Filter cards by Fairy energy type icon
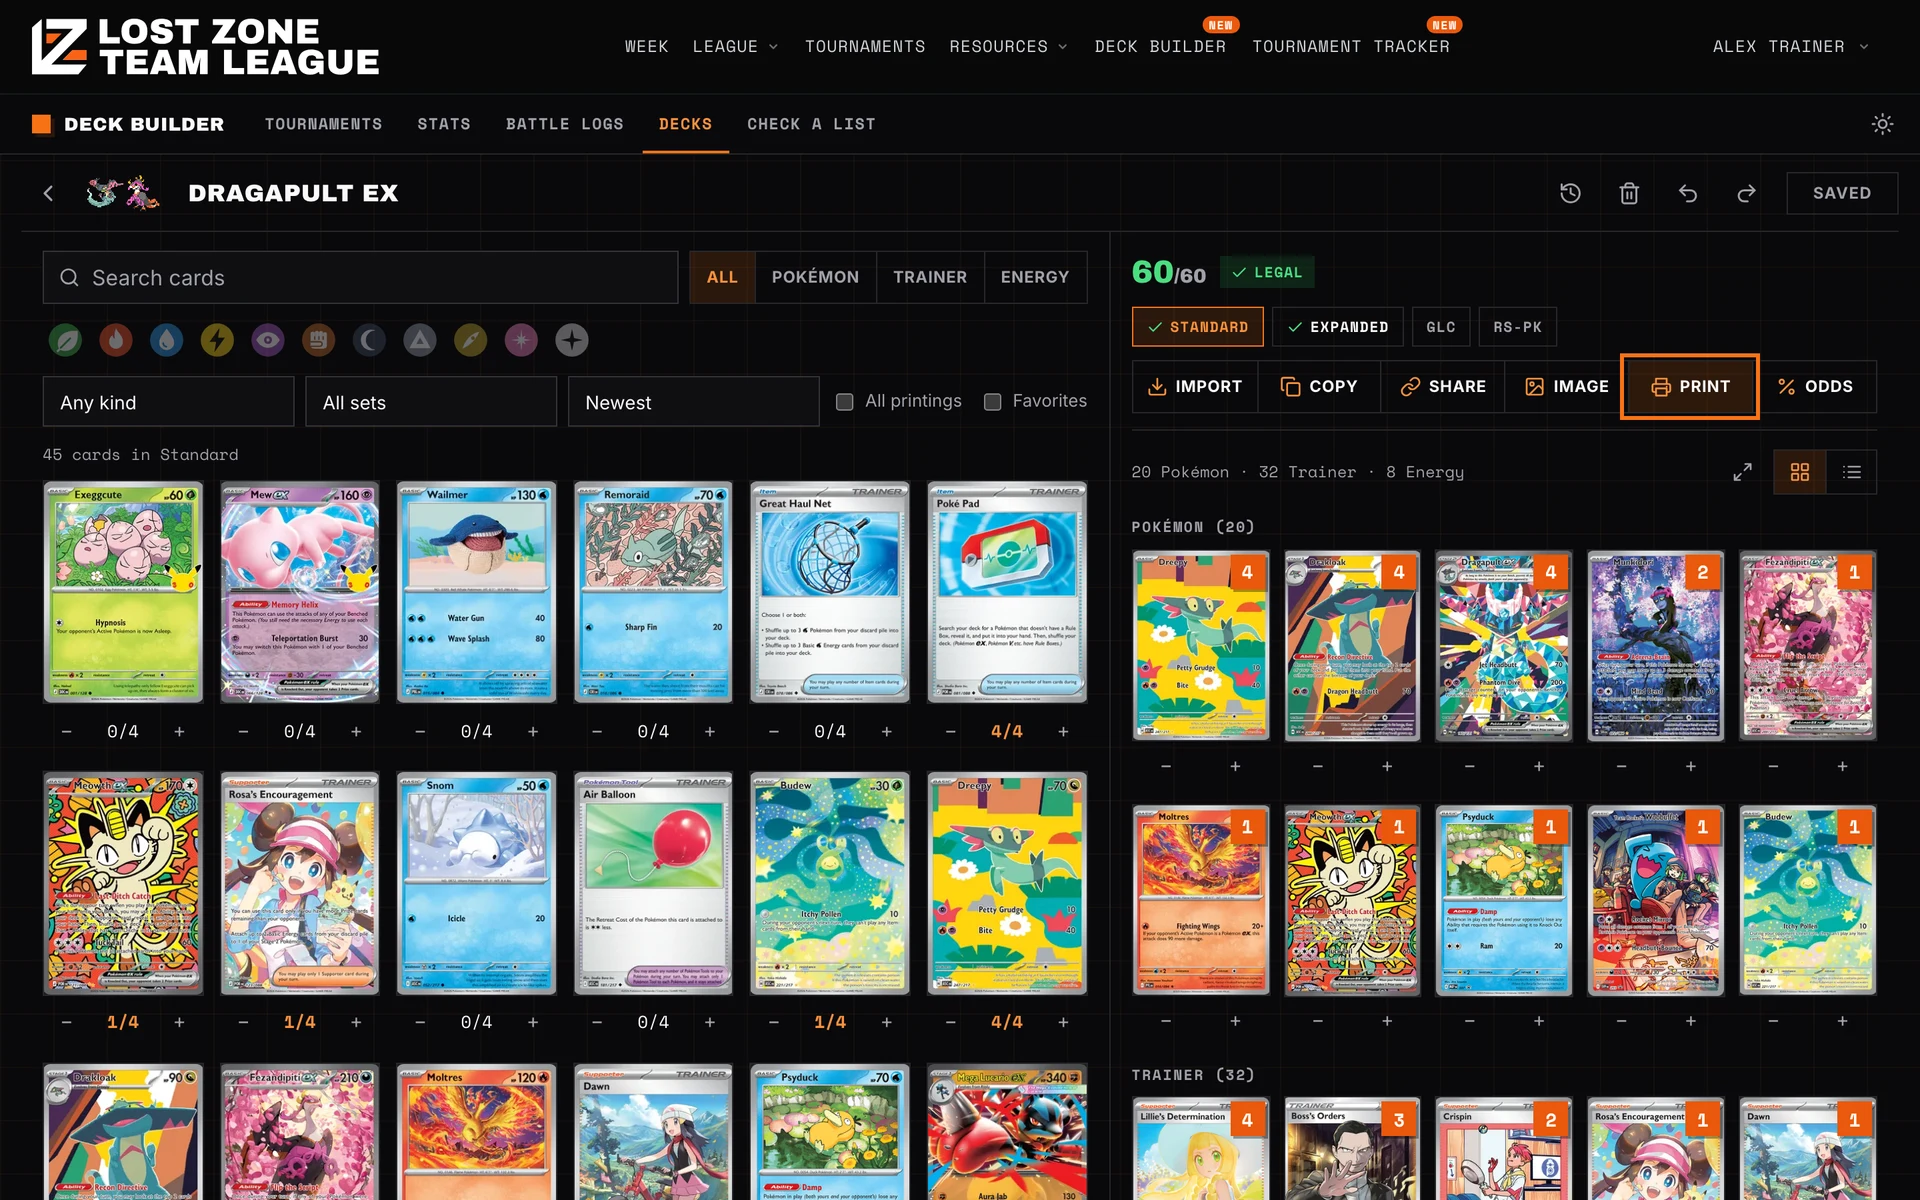1920x1200 pixels. click(521, 340)
